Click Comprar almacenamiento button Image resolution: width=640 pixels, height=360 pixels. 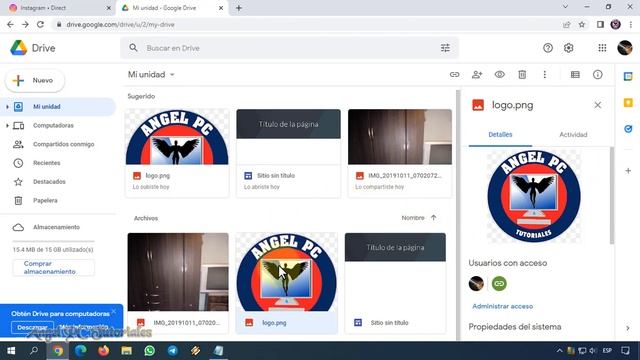tap(53, 268)
